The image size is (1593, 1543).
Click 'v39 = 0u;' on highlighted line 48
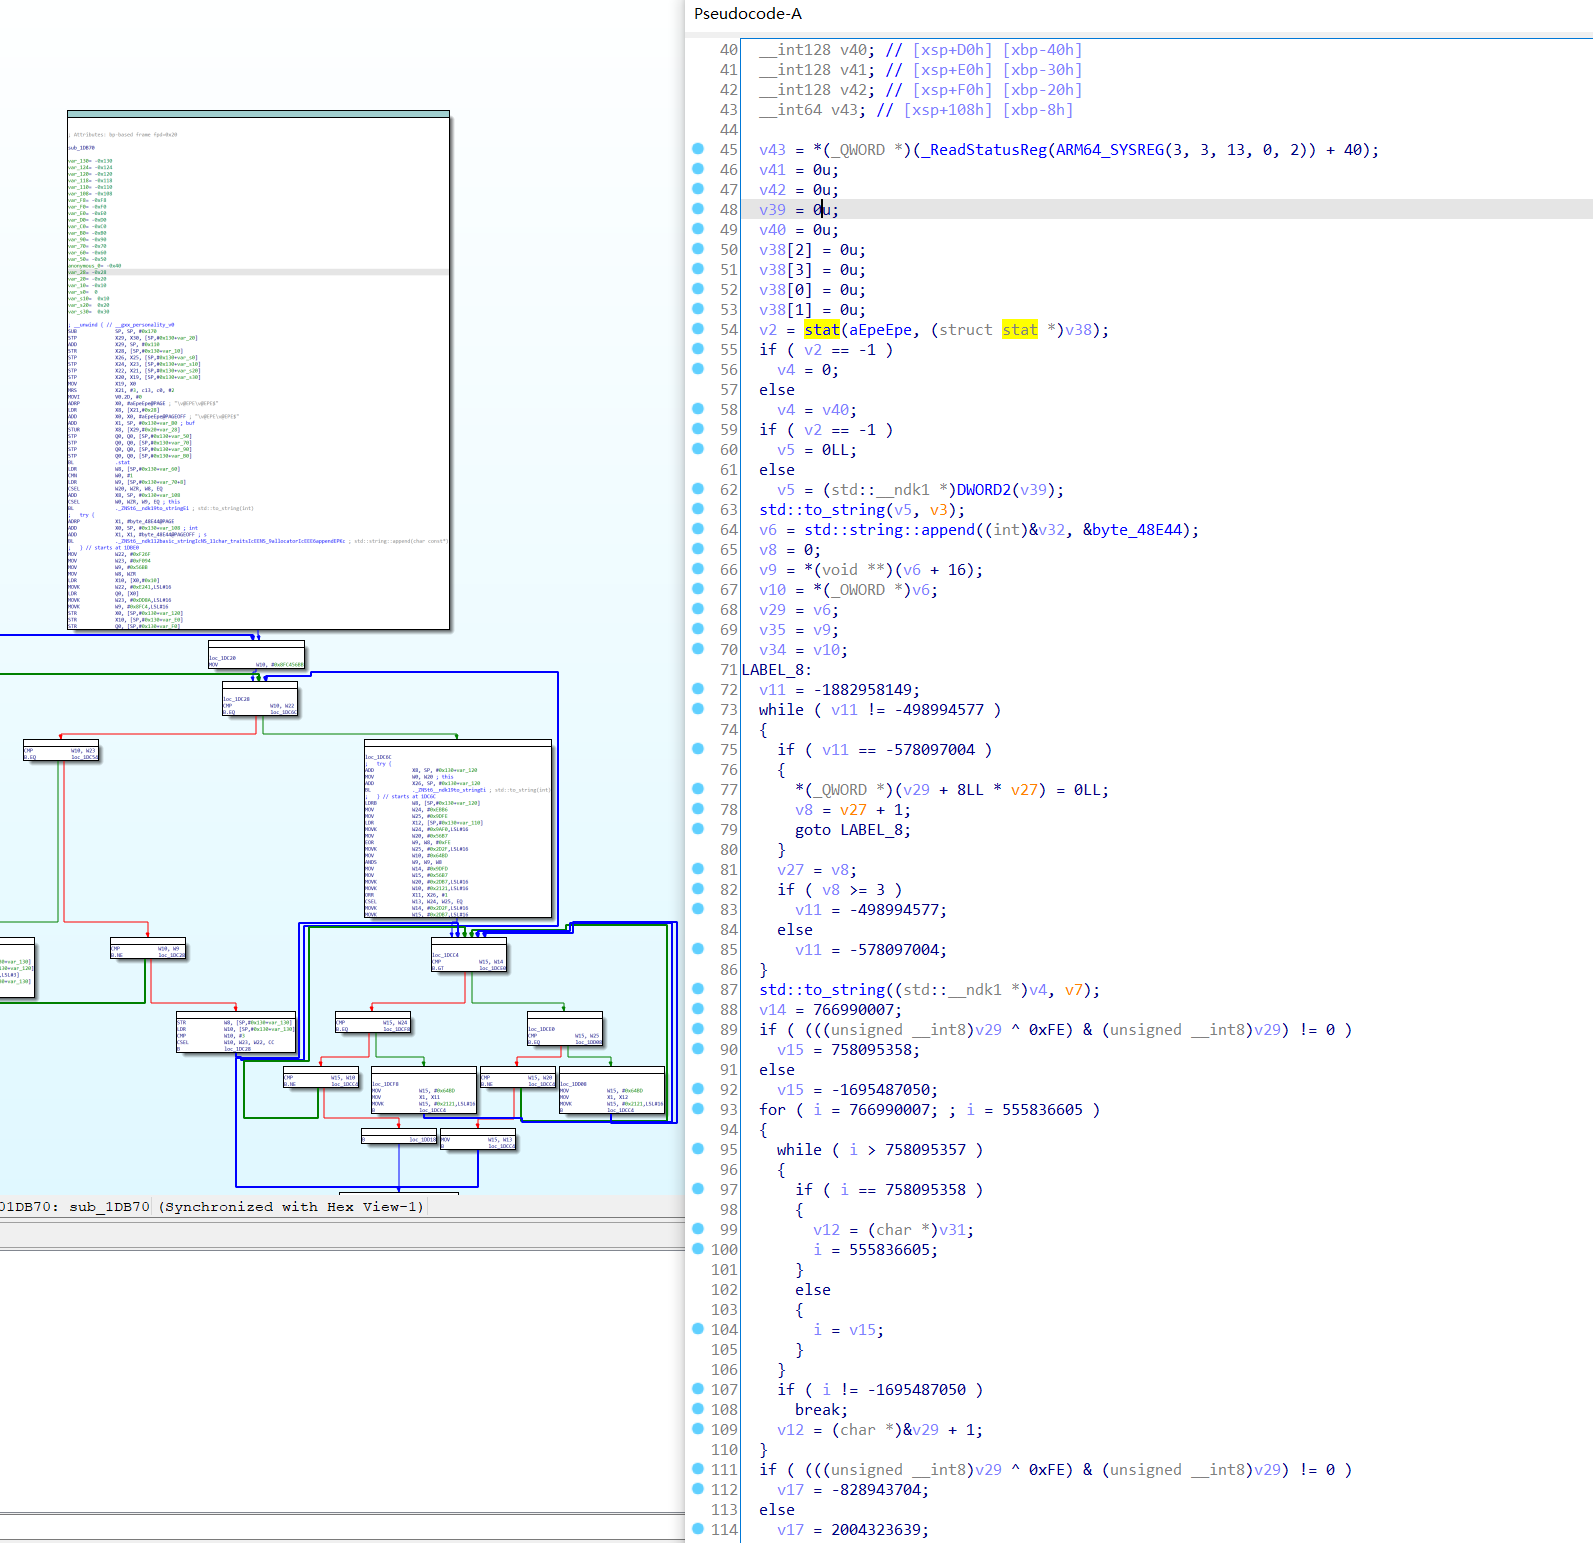click(799, 210)
